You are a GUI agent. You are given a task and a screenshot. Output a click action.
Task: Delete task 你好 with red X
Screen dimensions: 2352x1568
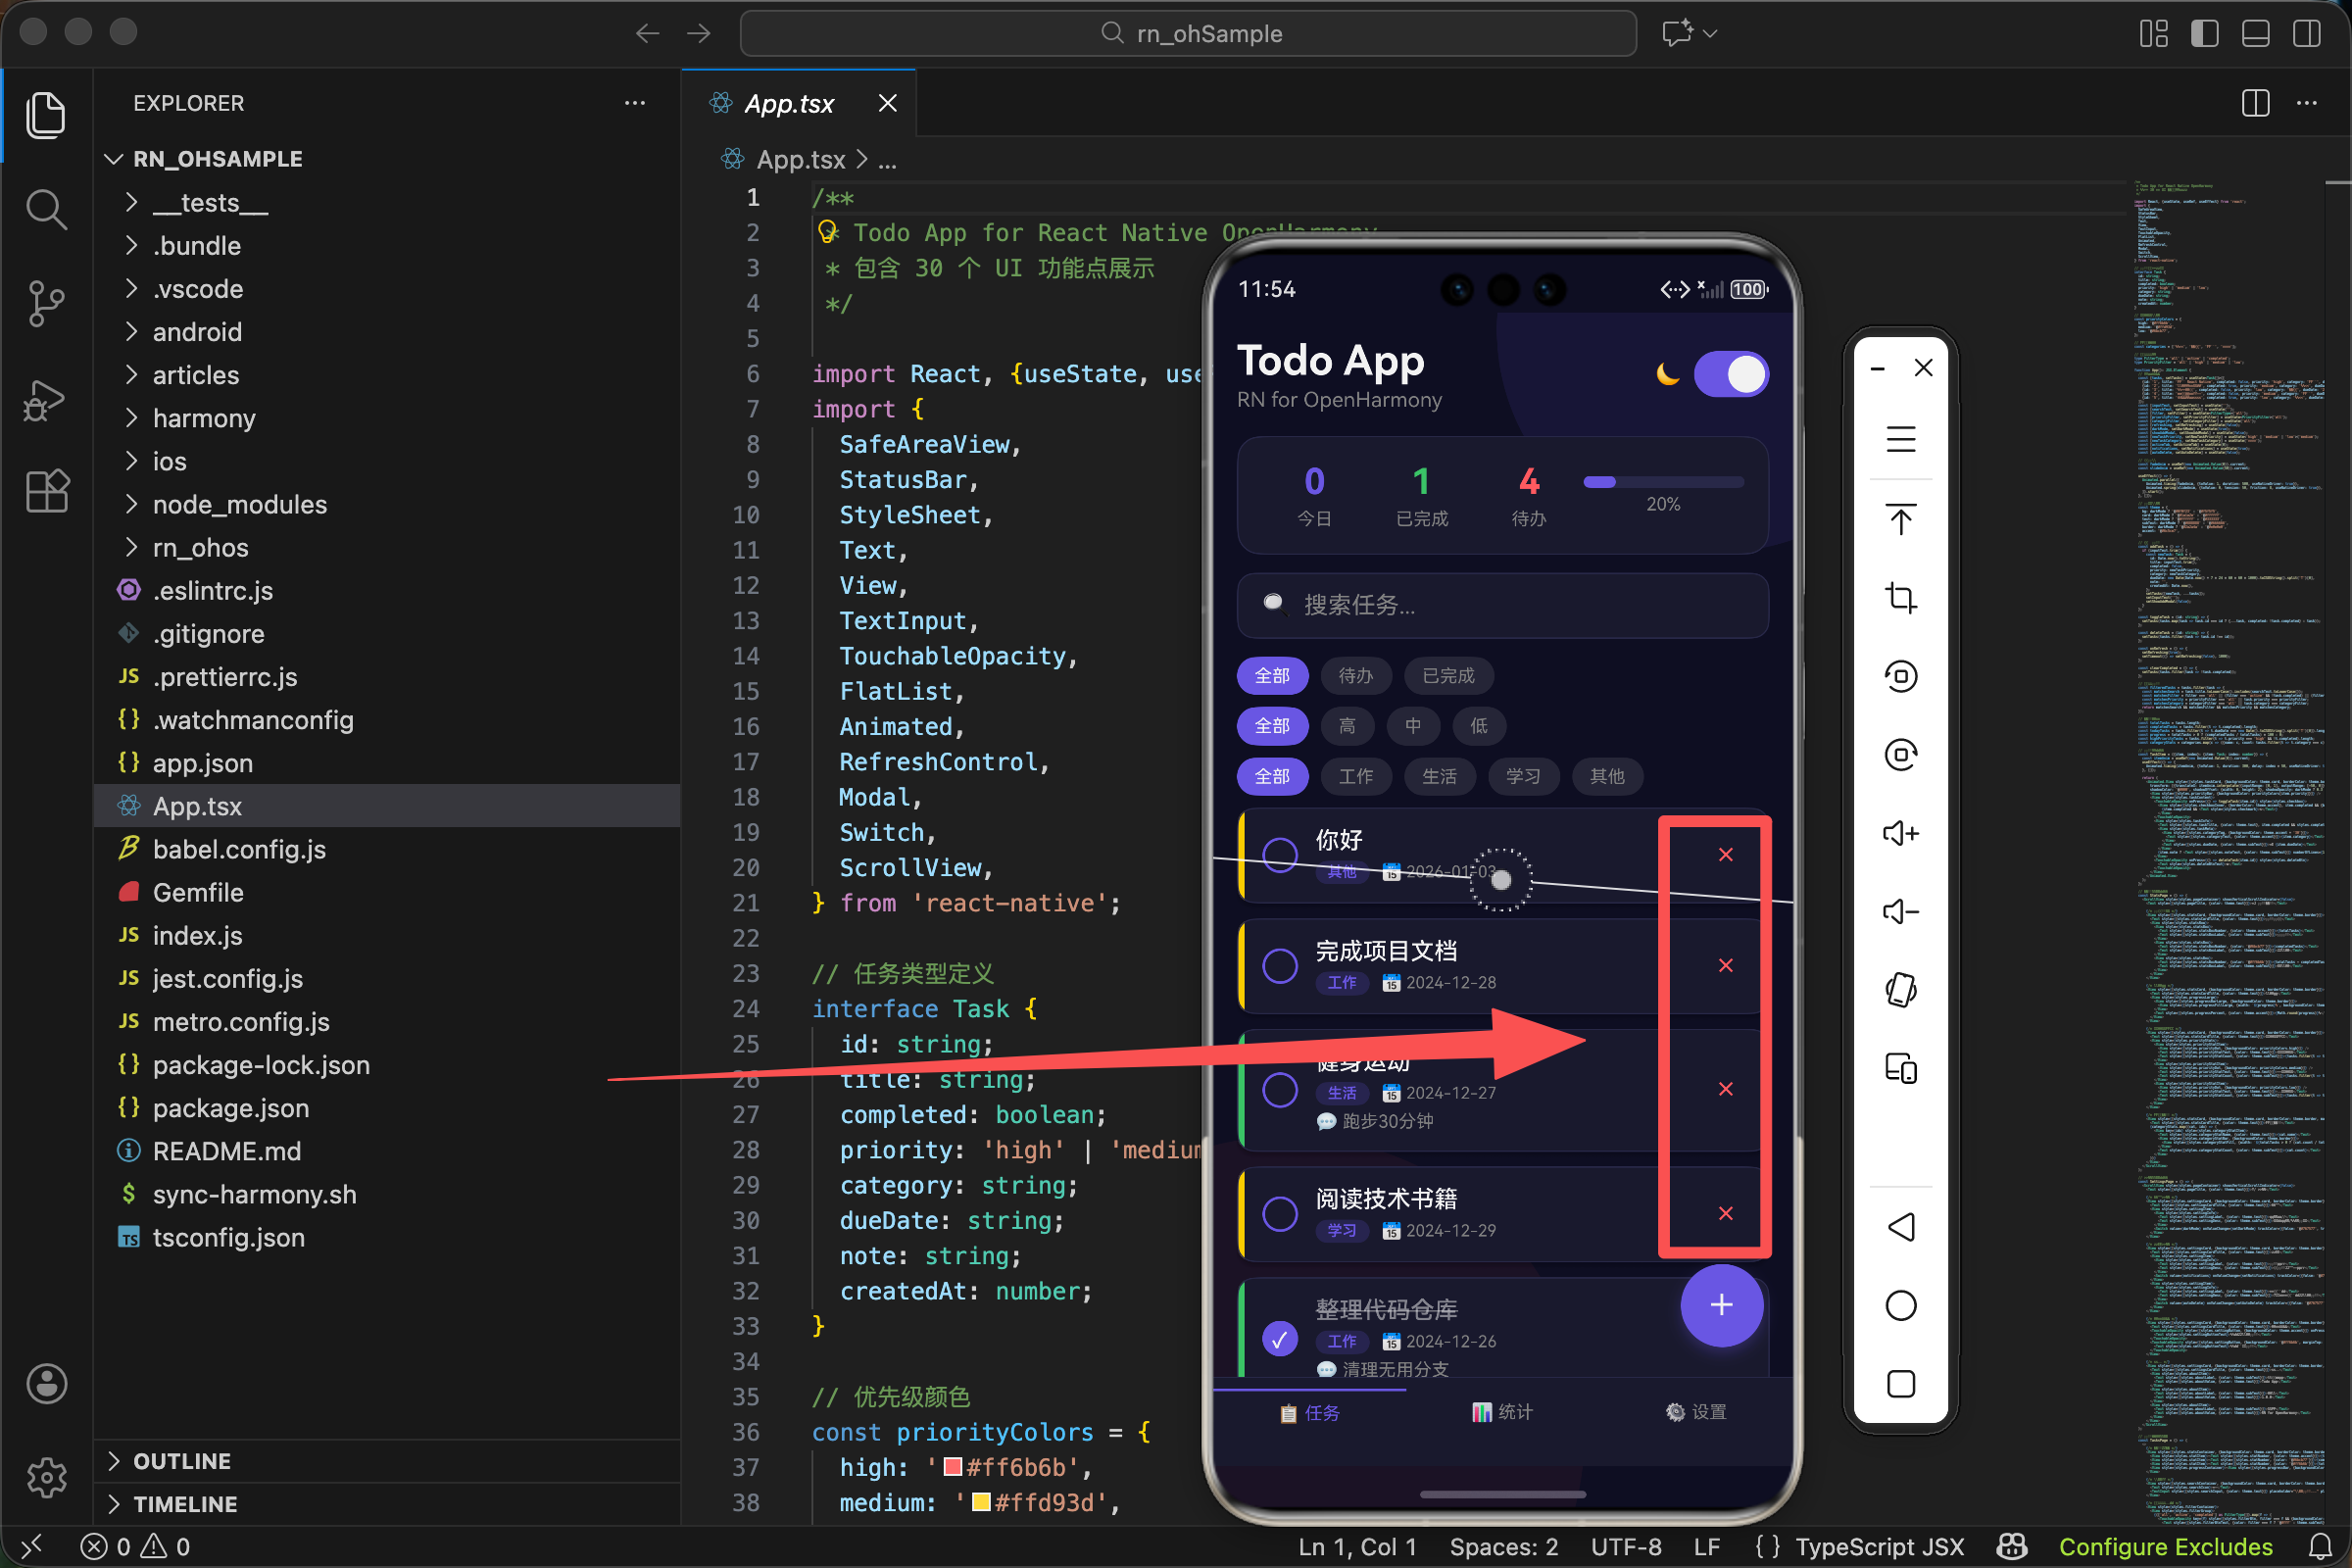pos(1726,855)
